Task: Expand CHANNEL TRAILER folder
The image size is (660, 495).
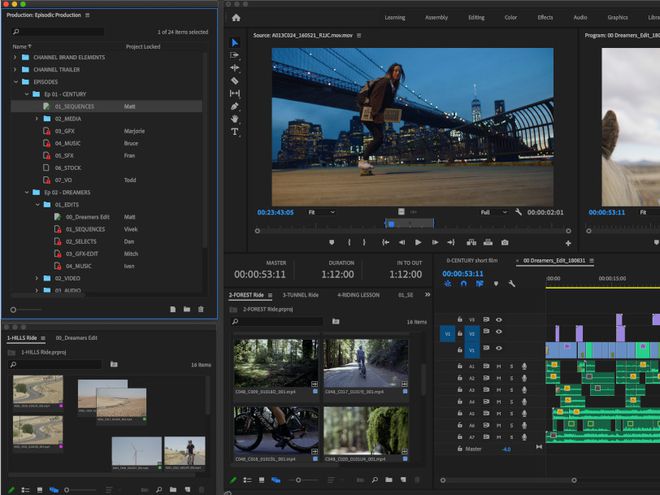Action: click(15, 69)
